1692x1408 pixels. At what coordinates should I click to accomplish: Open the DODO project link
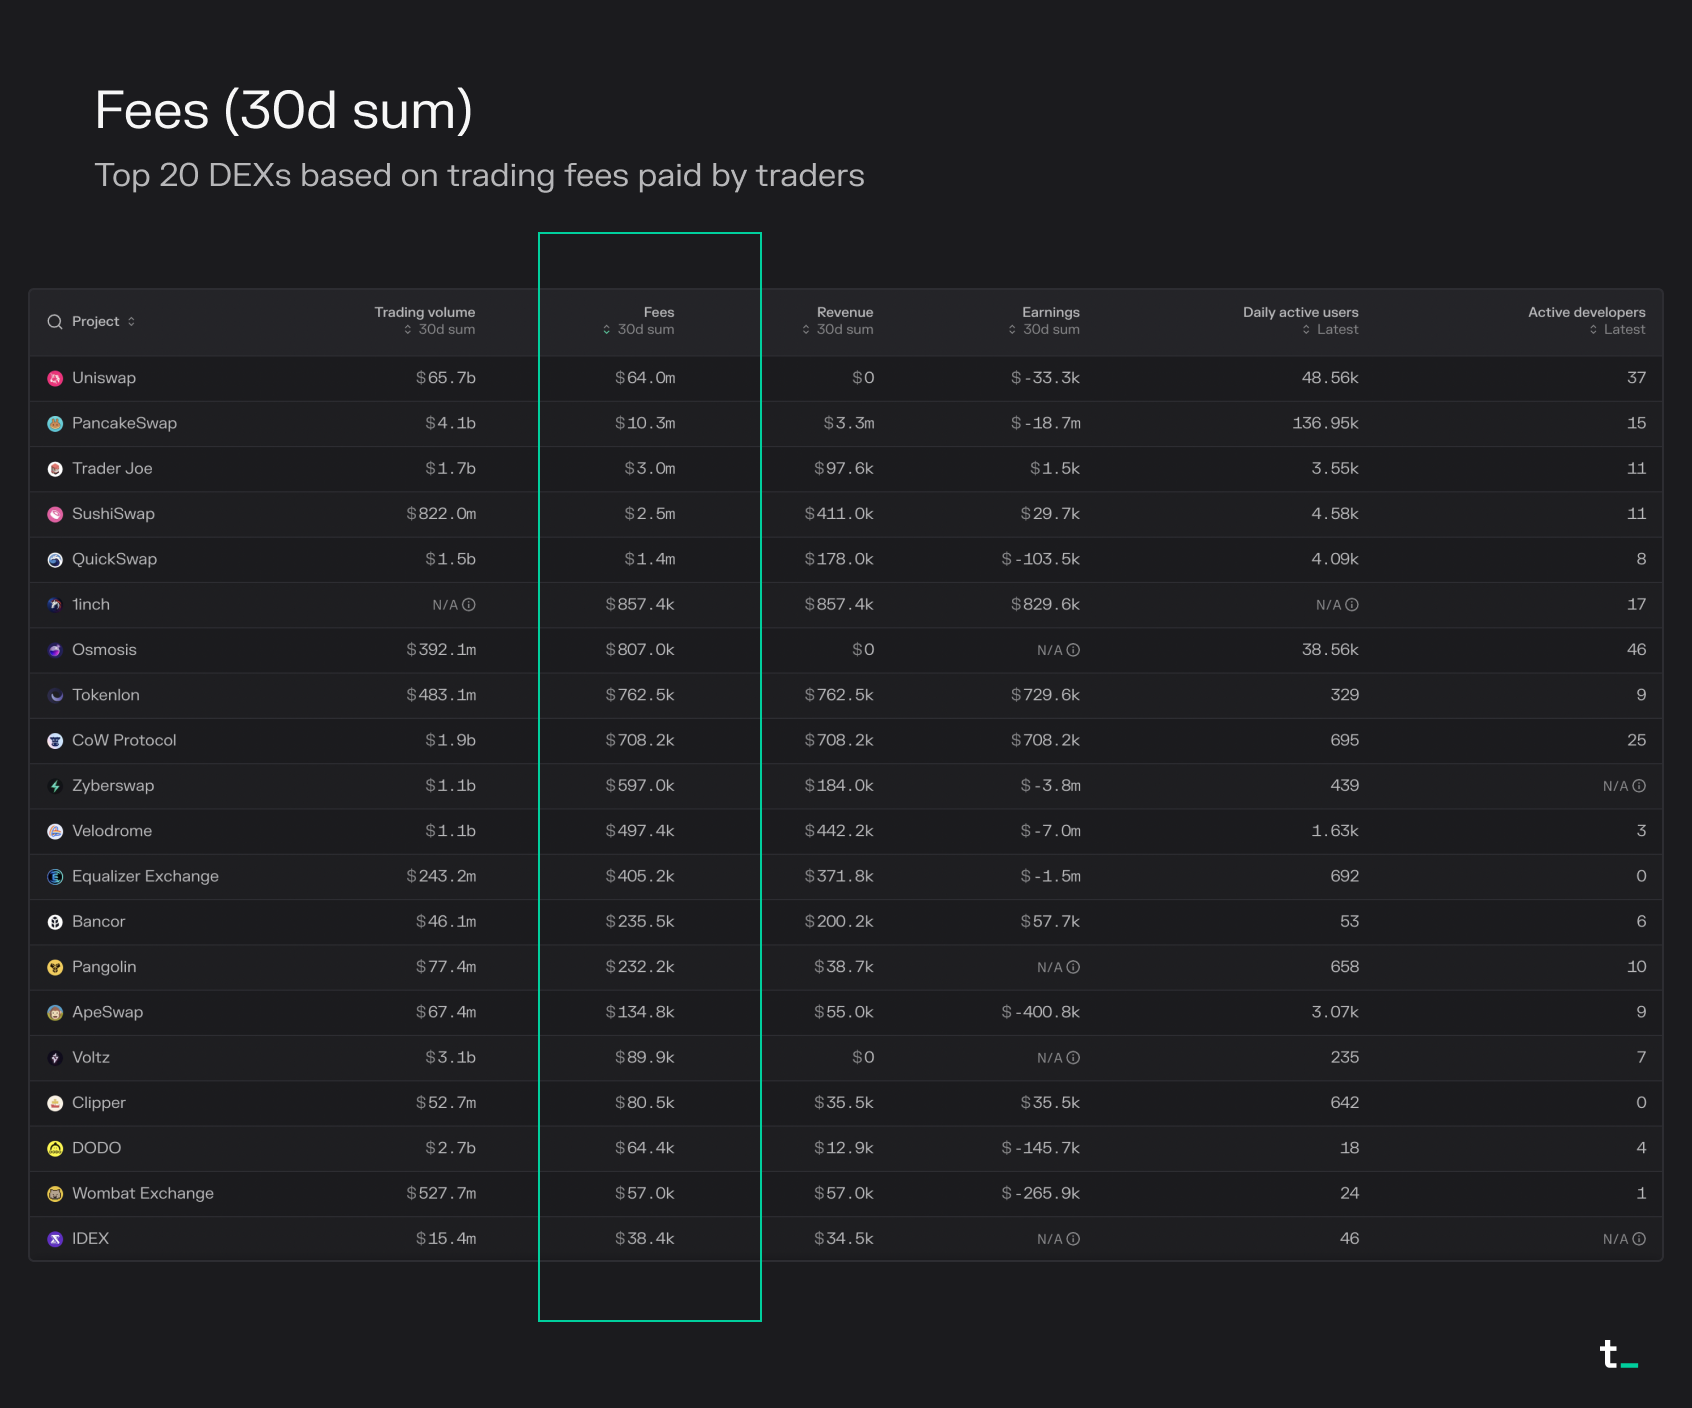pos(97,1149)
